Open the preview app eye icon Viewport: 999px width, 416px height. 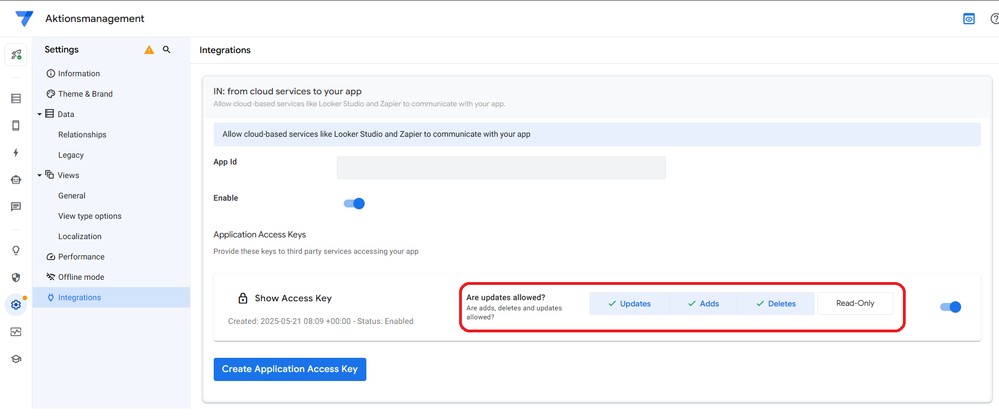(x=968, y=19)
